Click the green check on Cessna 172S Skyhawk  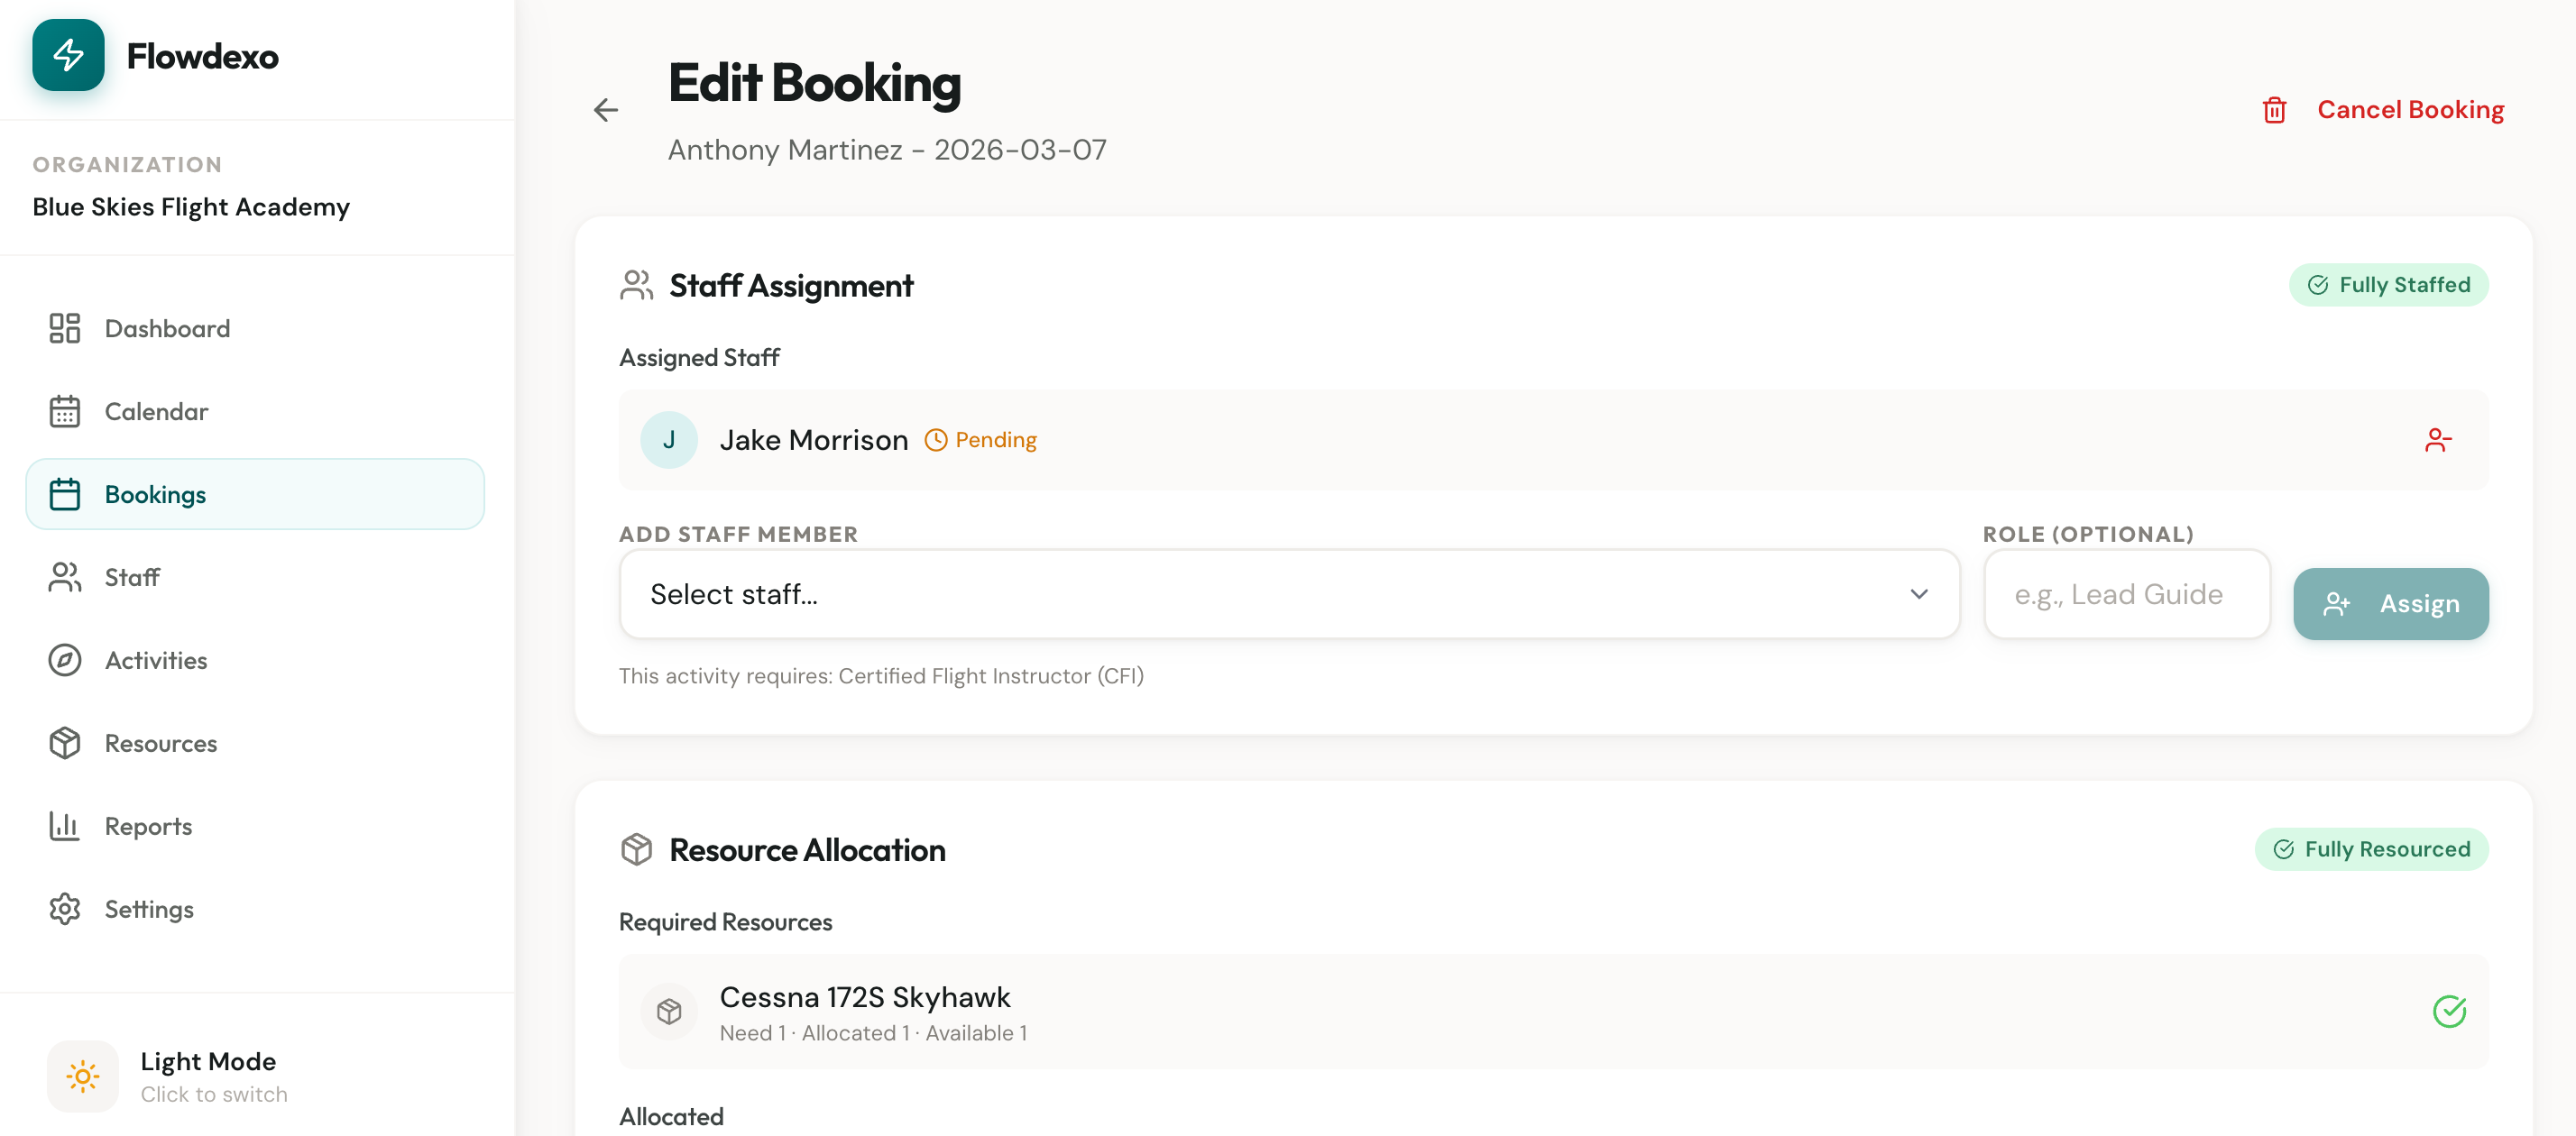point(2448,1012)
